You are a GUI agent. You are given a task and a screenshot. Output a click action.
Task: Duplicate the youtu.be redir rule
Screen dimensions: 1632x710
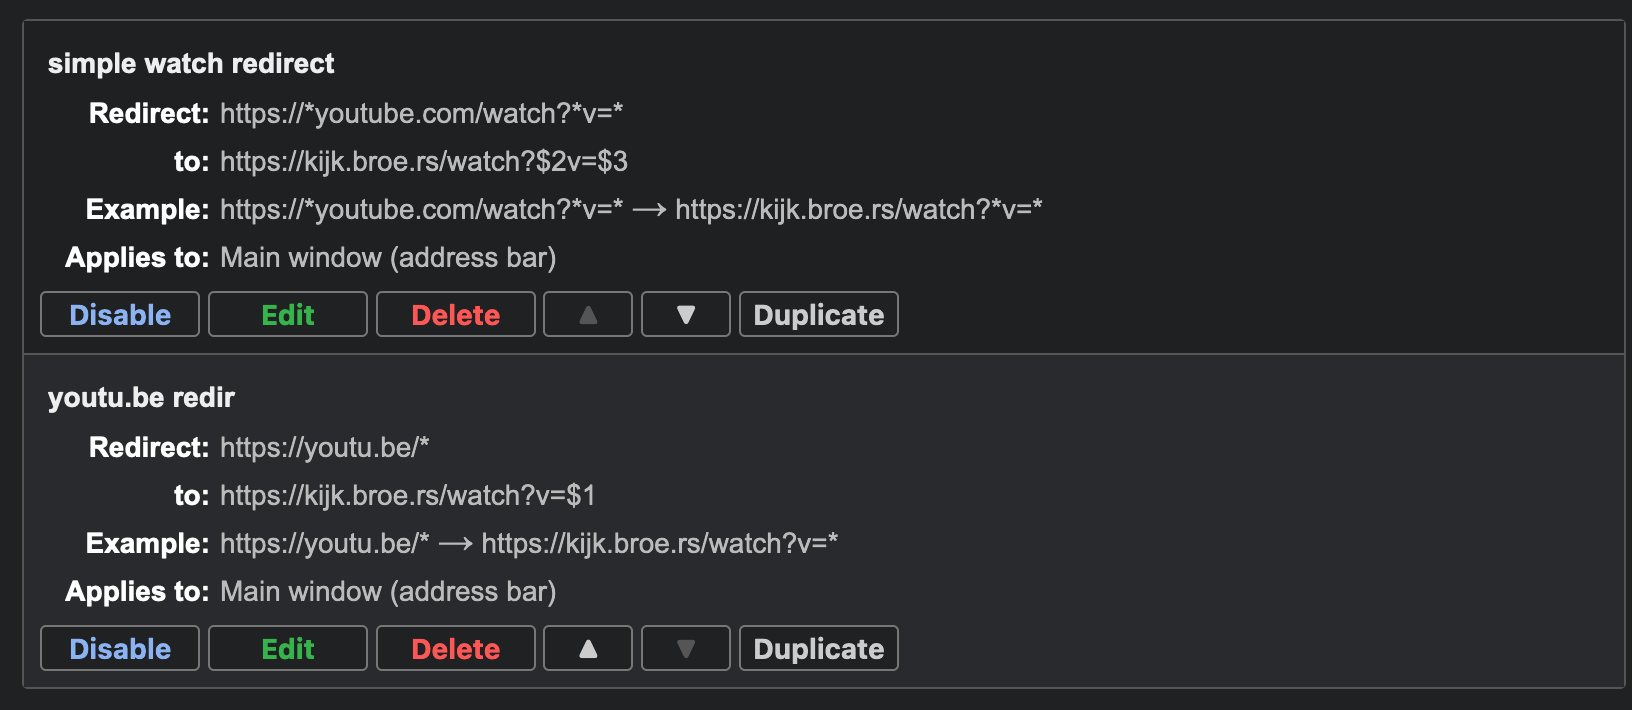click(819, 649)
